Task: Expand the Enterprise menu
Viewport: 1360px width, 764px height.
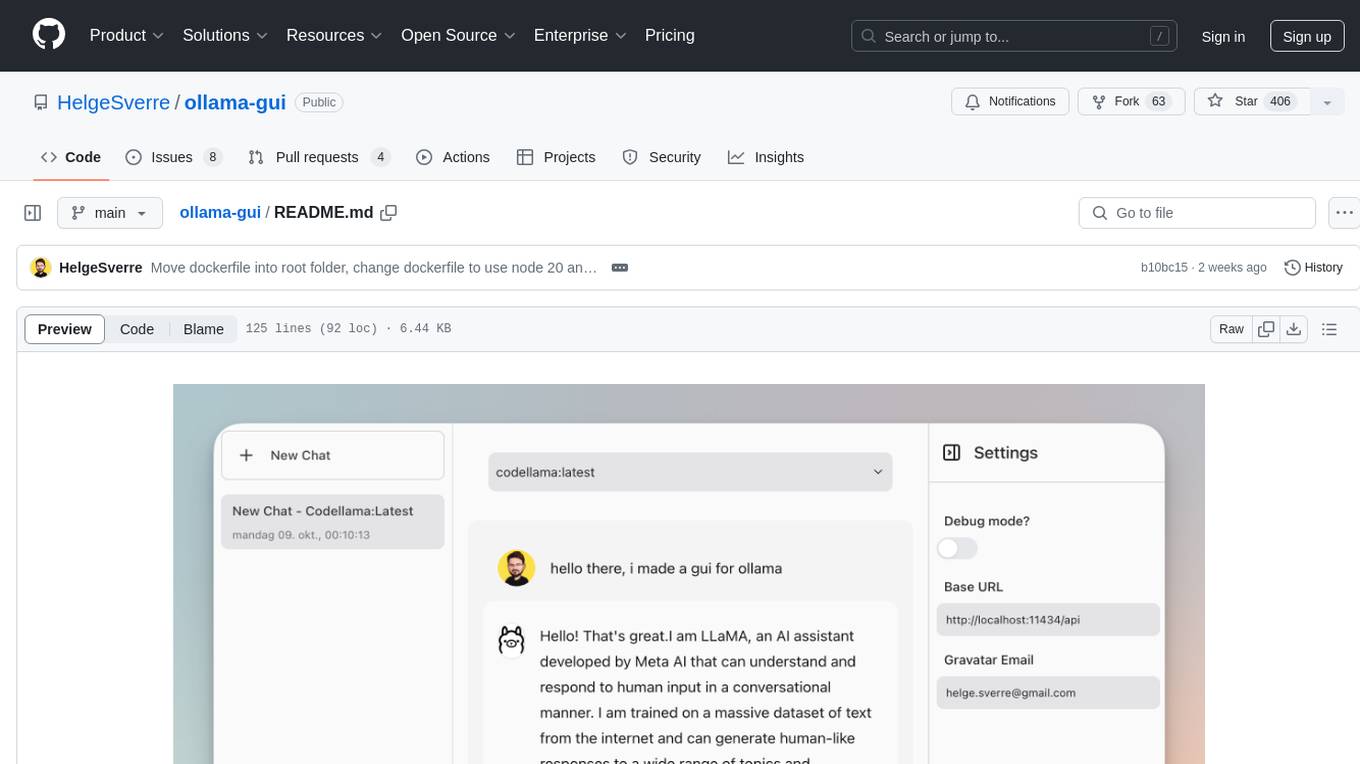Action: pyautogui.click(x=580, y=35)
